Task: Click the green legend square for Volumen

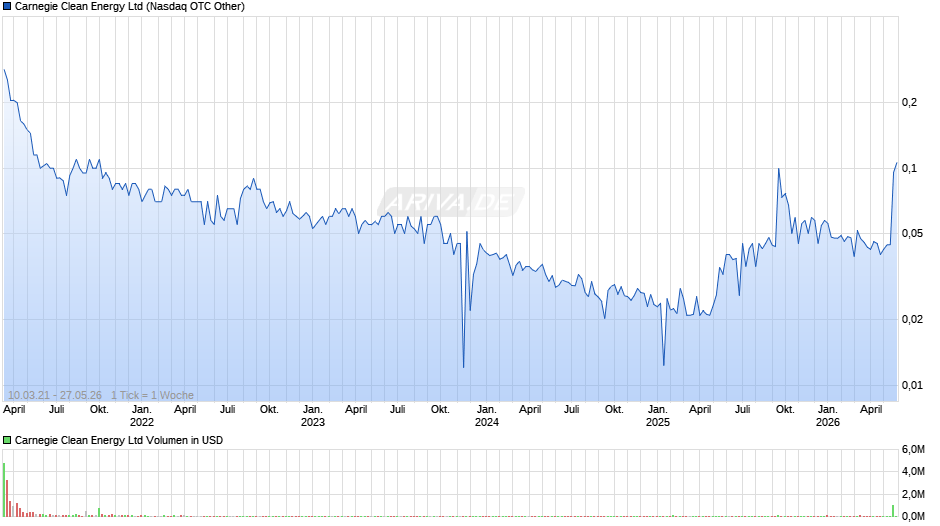Action: (7, 440)
